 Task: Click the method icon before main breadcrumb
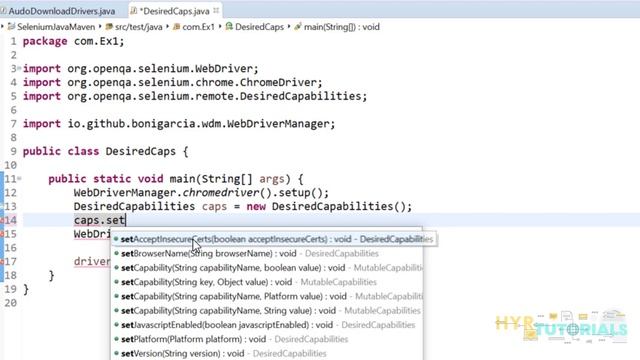point(298,27)
